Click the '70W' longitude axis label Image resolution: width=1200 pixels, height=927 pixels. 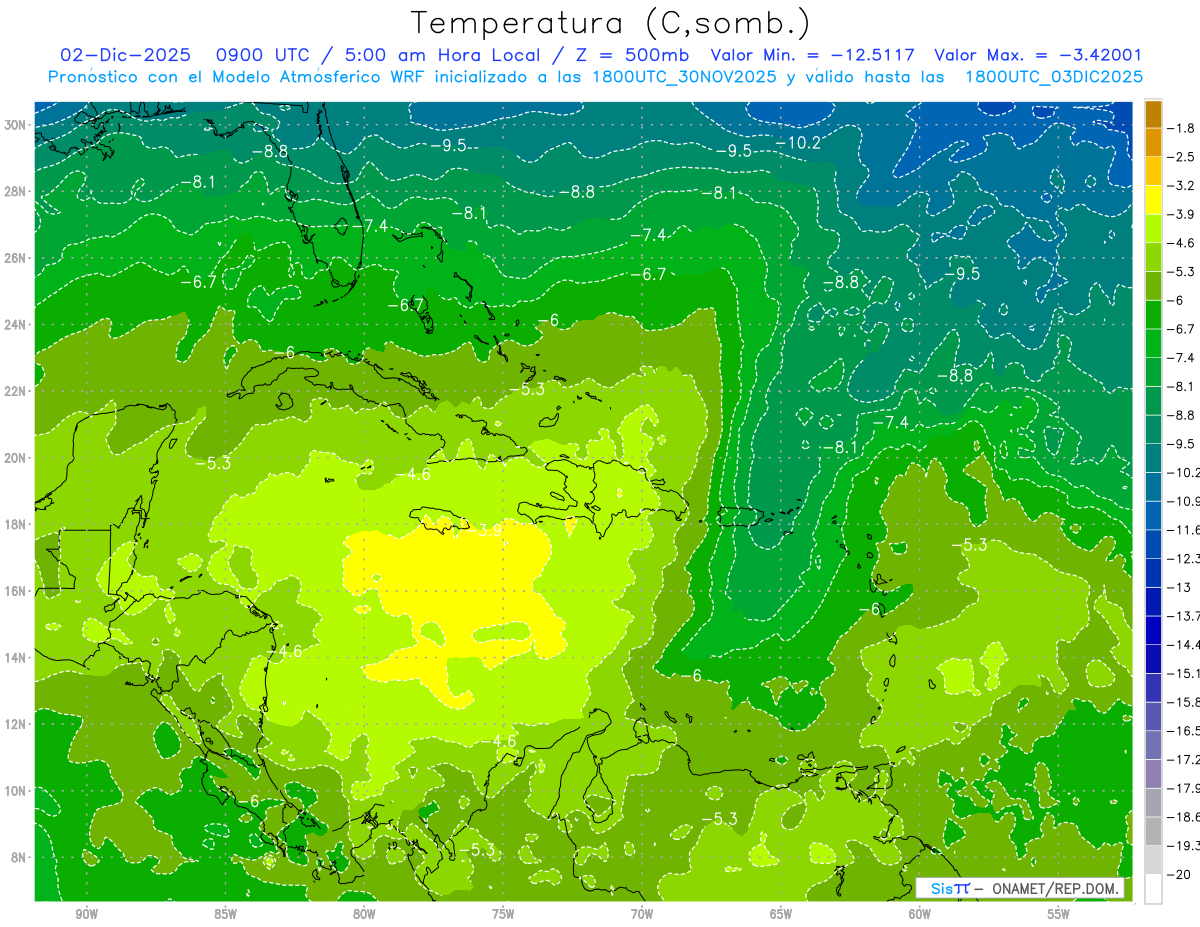642,914
